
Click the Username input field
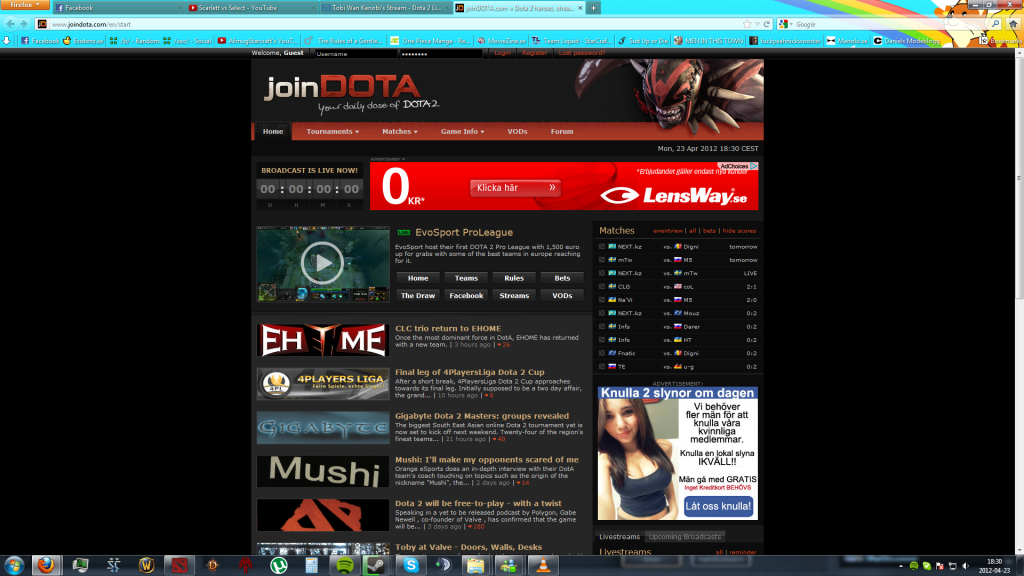coord(356,54)
